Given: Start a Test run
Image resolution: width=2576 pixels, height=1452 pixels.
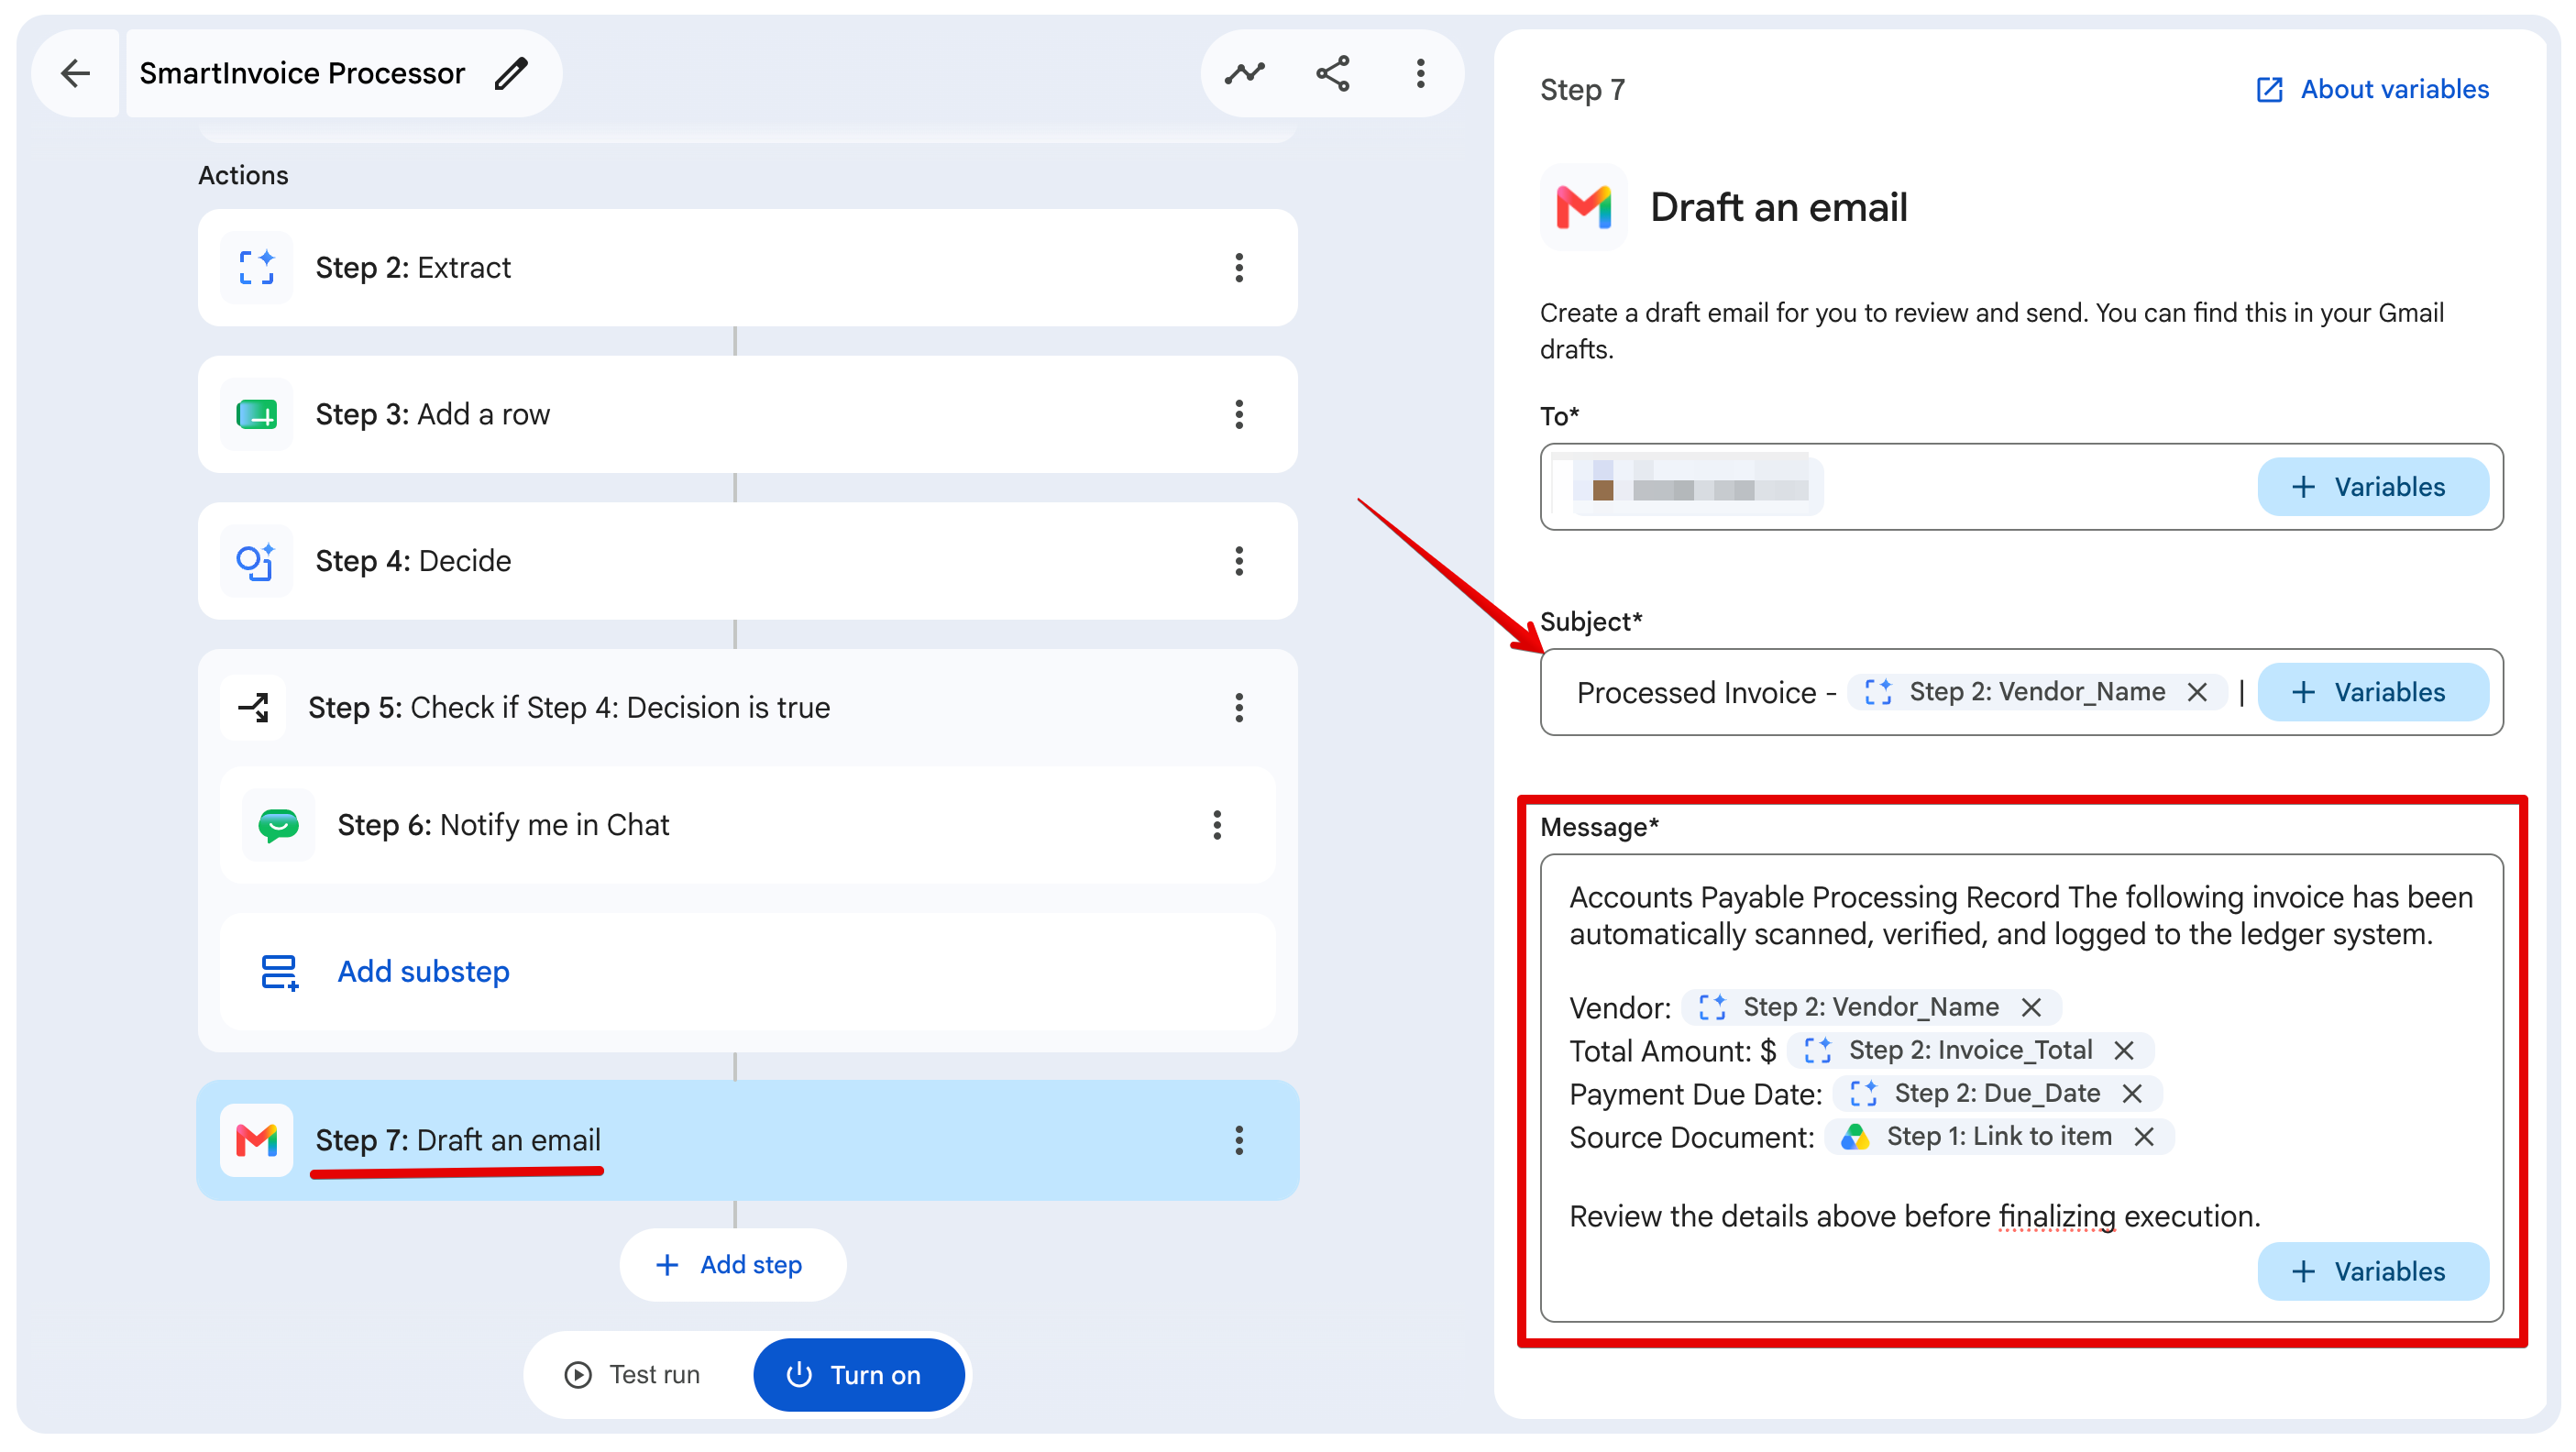Looking at the screenshot, I should 634,1375.
